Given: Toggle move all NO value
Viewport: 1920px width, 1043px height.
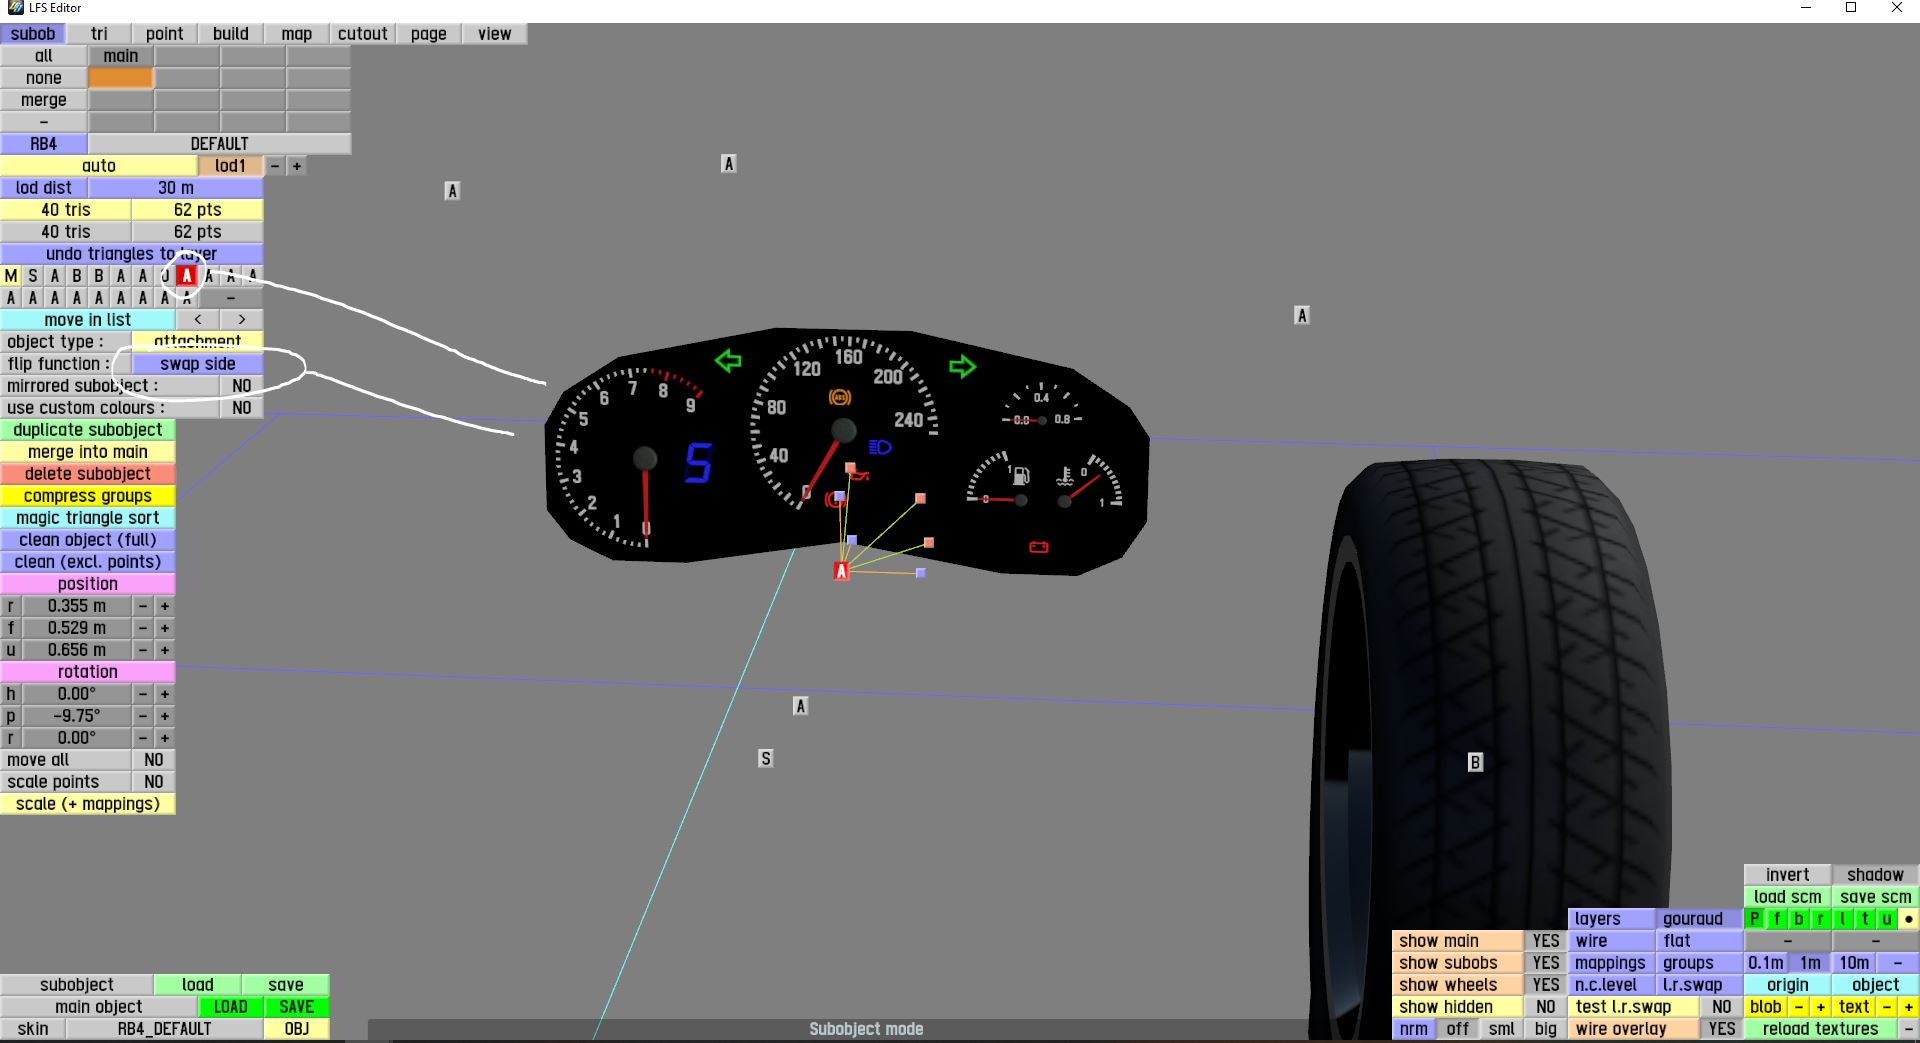Looking at the screenshot, I should 154,760.
